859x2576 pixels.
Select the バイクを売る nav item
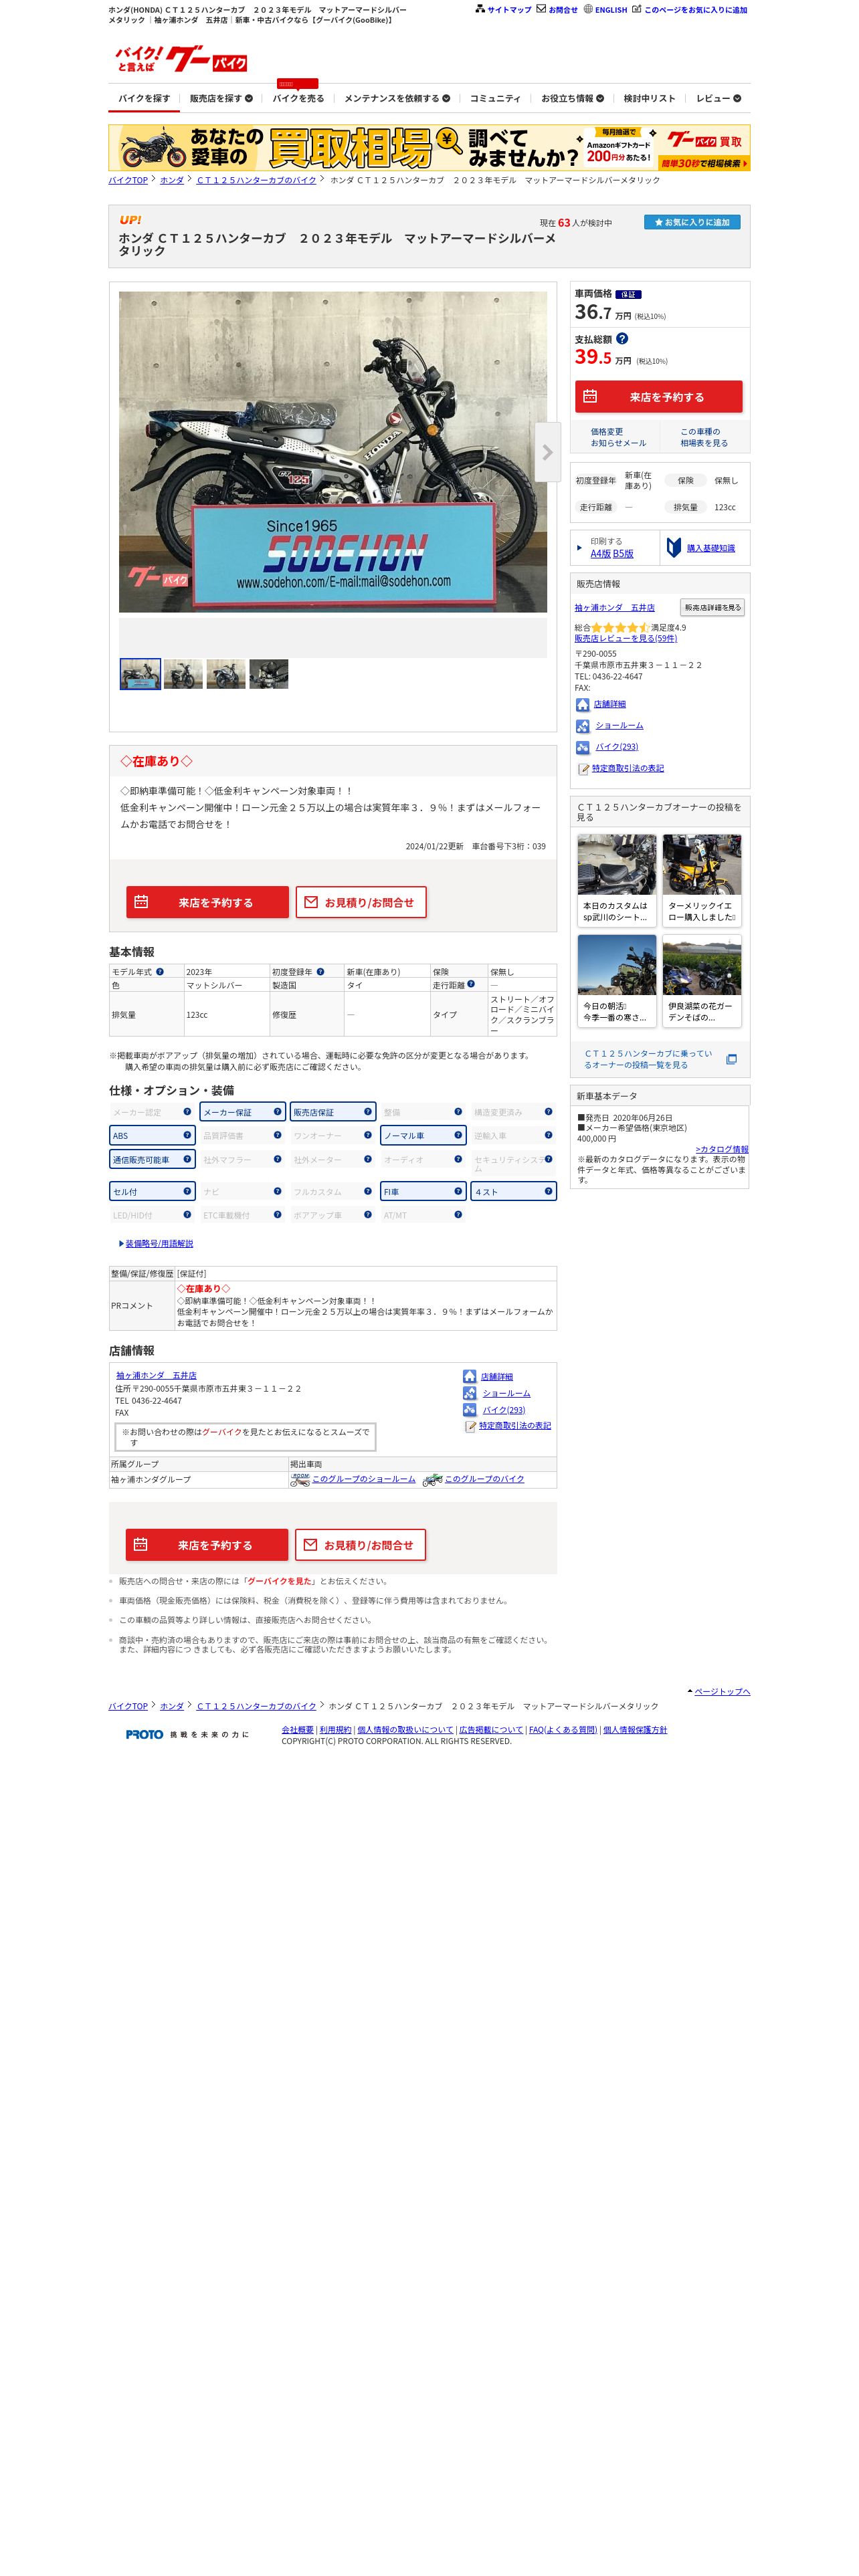pos(298,99)
